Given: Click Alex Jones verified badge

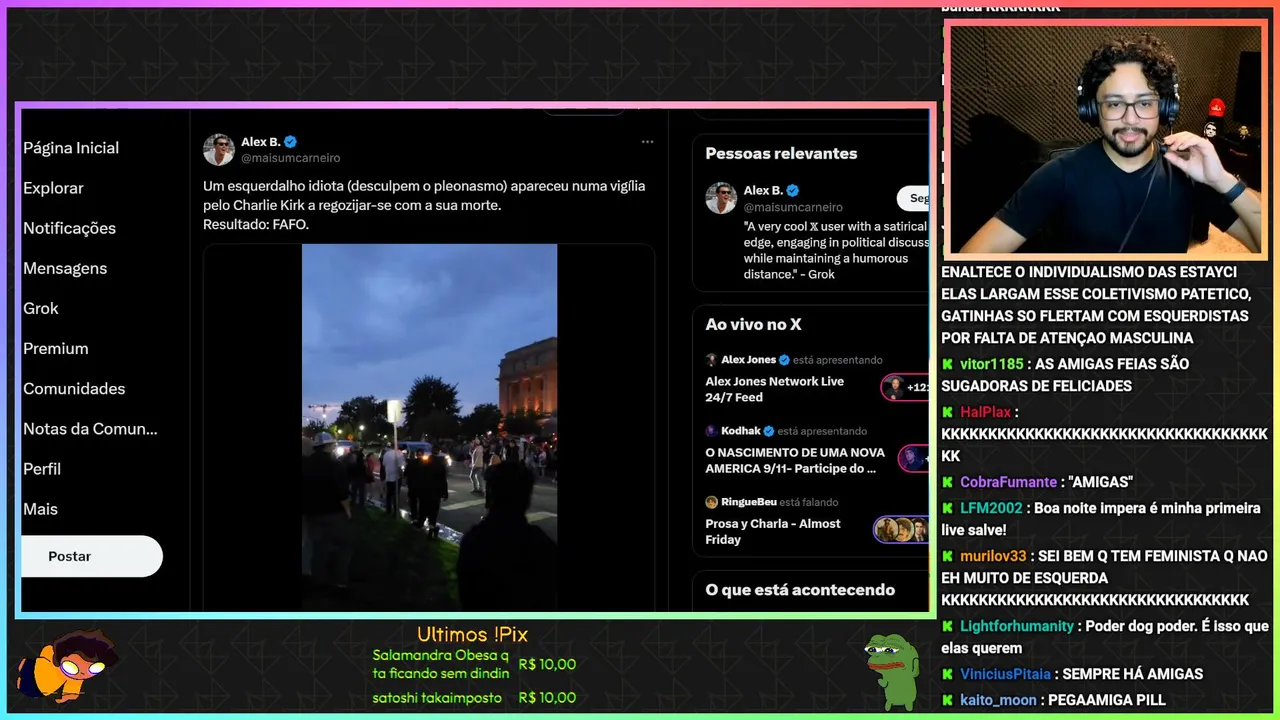Looking at the screenshot, I should 784,360.
